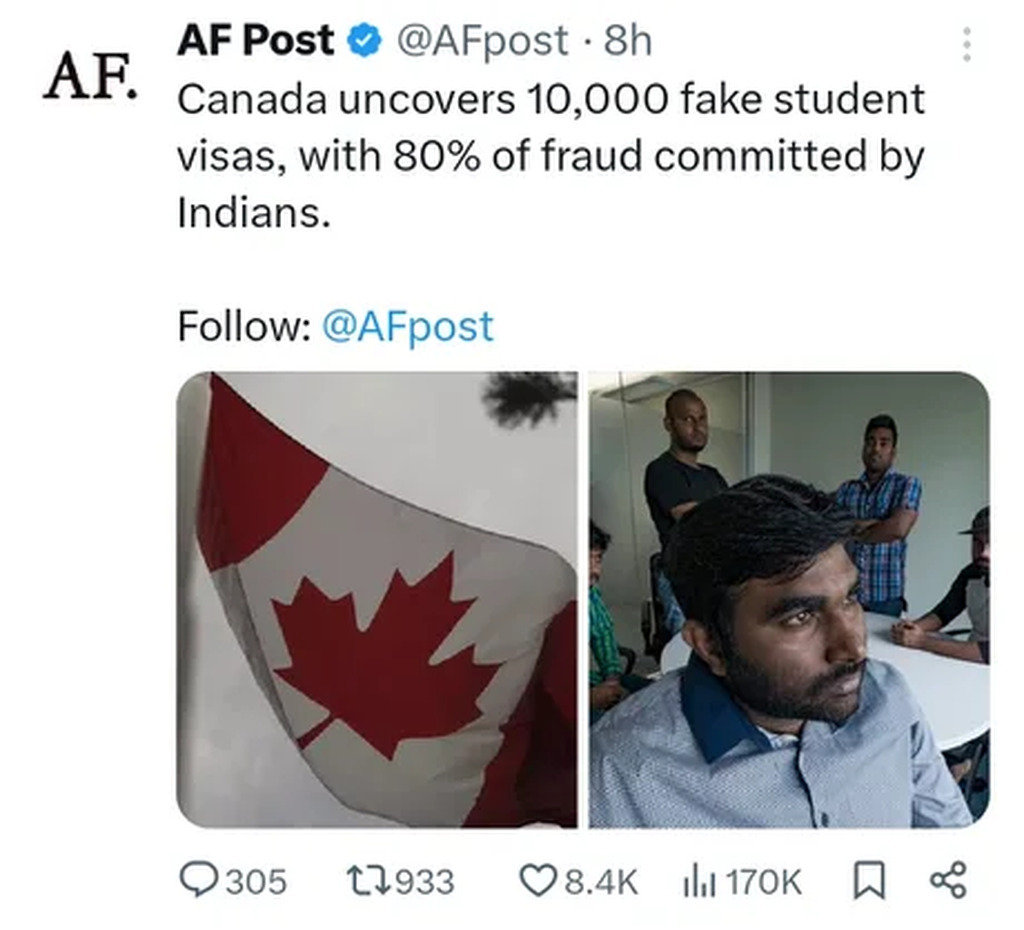Open the AF. profile avatar

pyautogui.click(x=88, y=78)
